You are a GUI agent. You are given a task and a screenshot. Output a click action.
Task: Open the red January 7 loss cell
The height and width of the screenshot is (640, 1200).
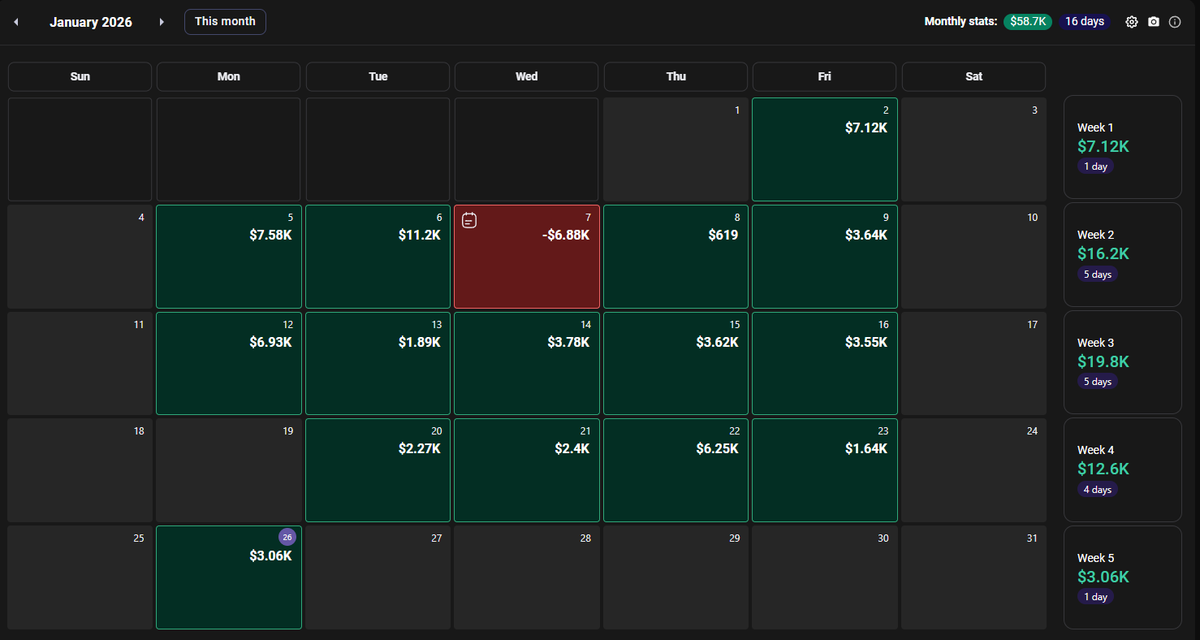[x=527, y=257]
